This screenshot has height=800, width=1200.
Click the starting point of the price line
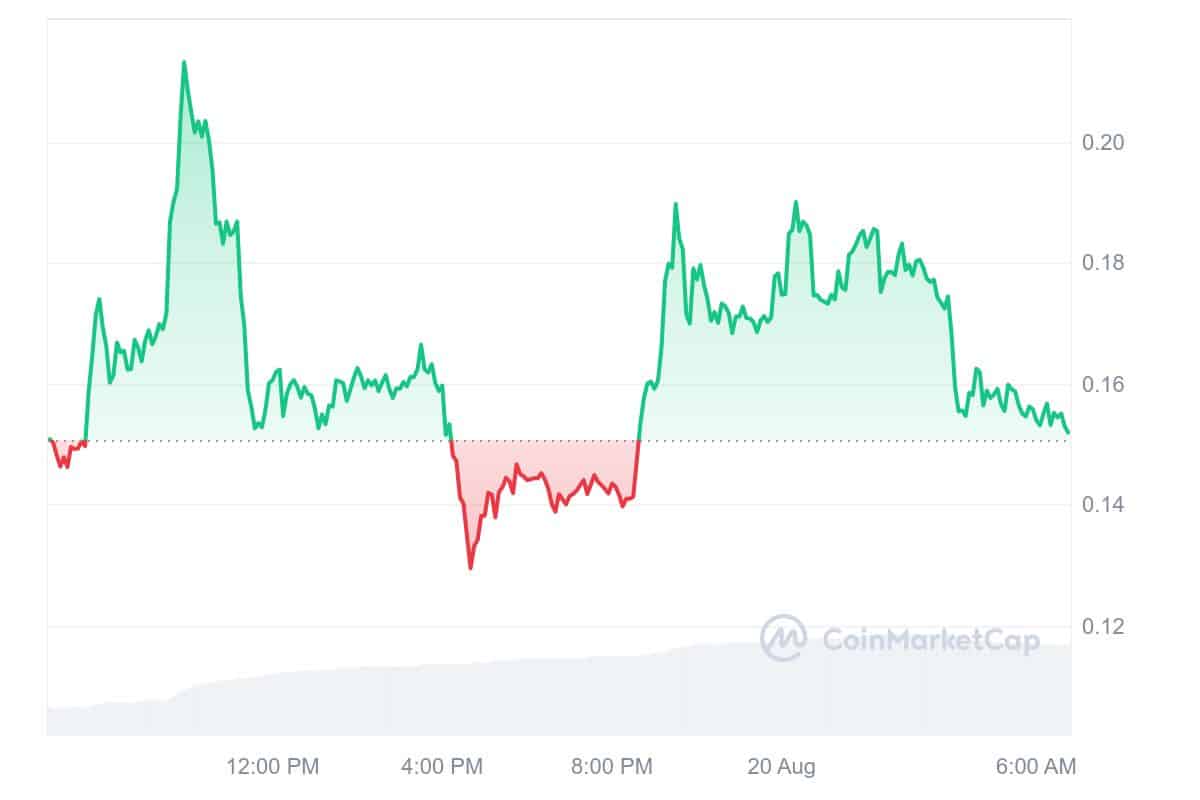pos(49,438)
